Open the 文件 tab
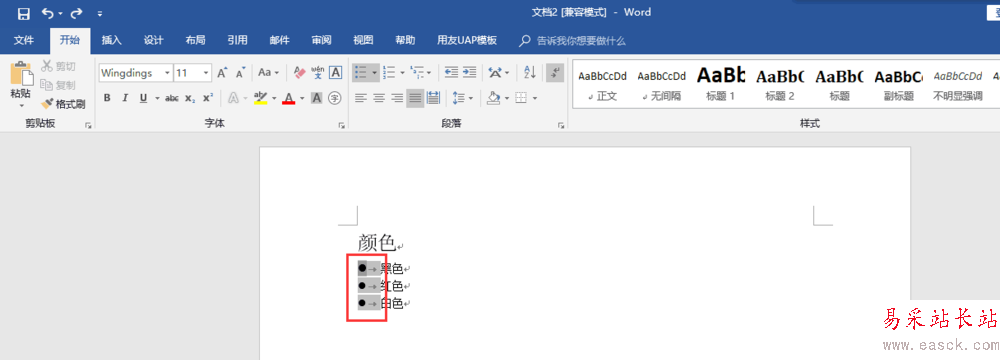 24,40
